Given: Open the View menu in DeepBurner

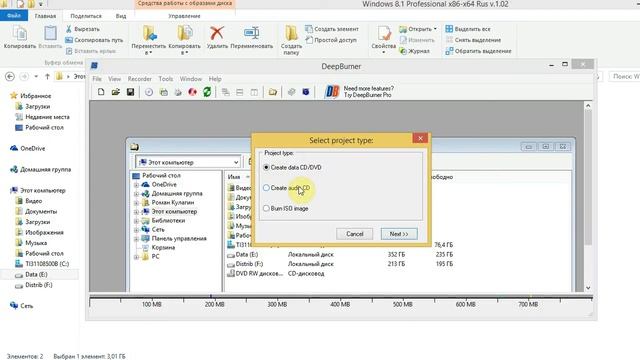Looking at the screenshot, I should [114, 79].
